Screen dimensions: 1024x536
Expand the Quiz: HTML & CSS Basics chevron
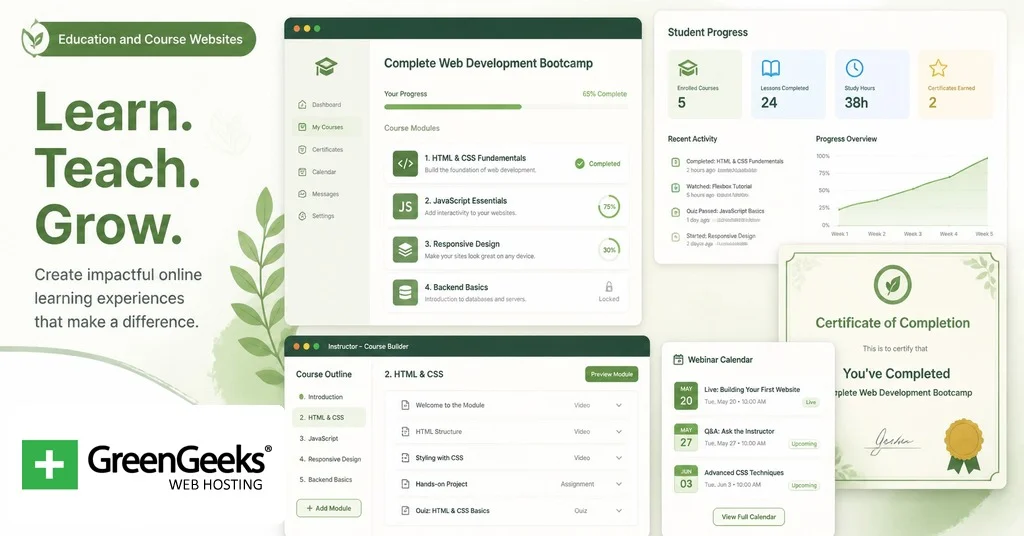[618, 511]
